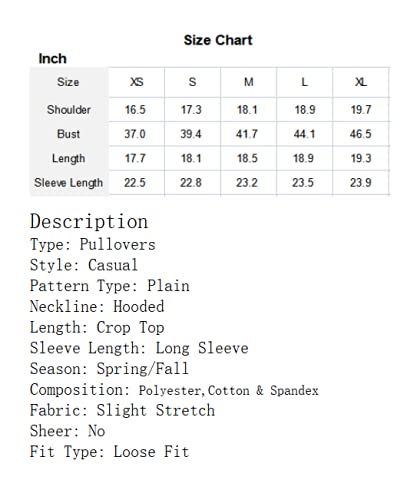This screenshot has height=500, width=417.
Task: Click the Description heading
Action: (89, 222)
